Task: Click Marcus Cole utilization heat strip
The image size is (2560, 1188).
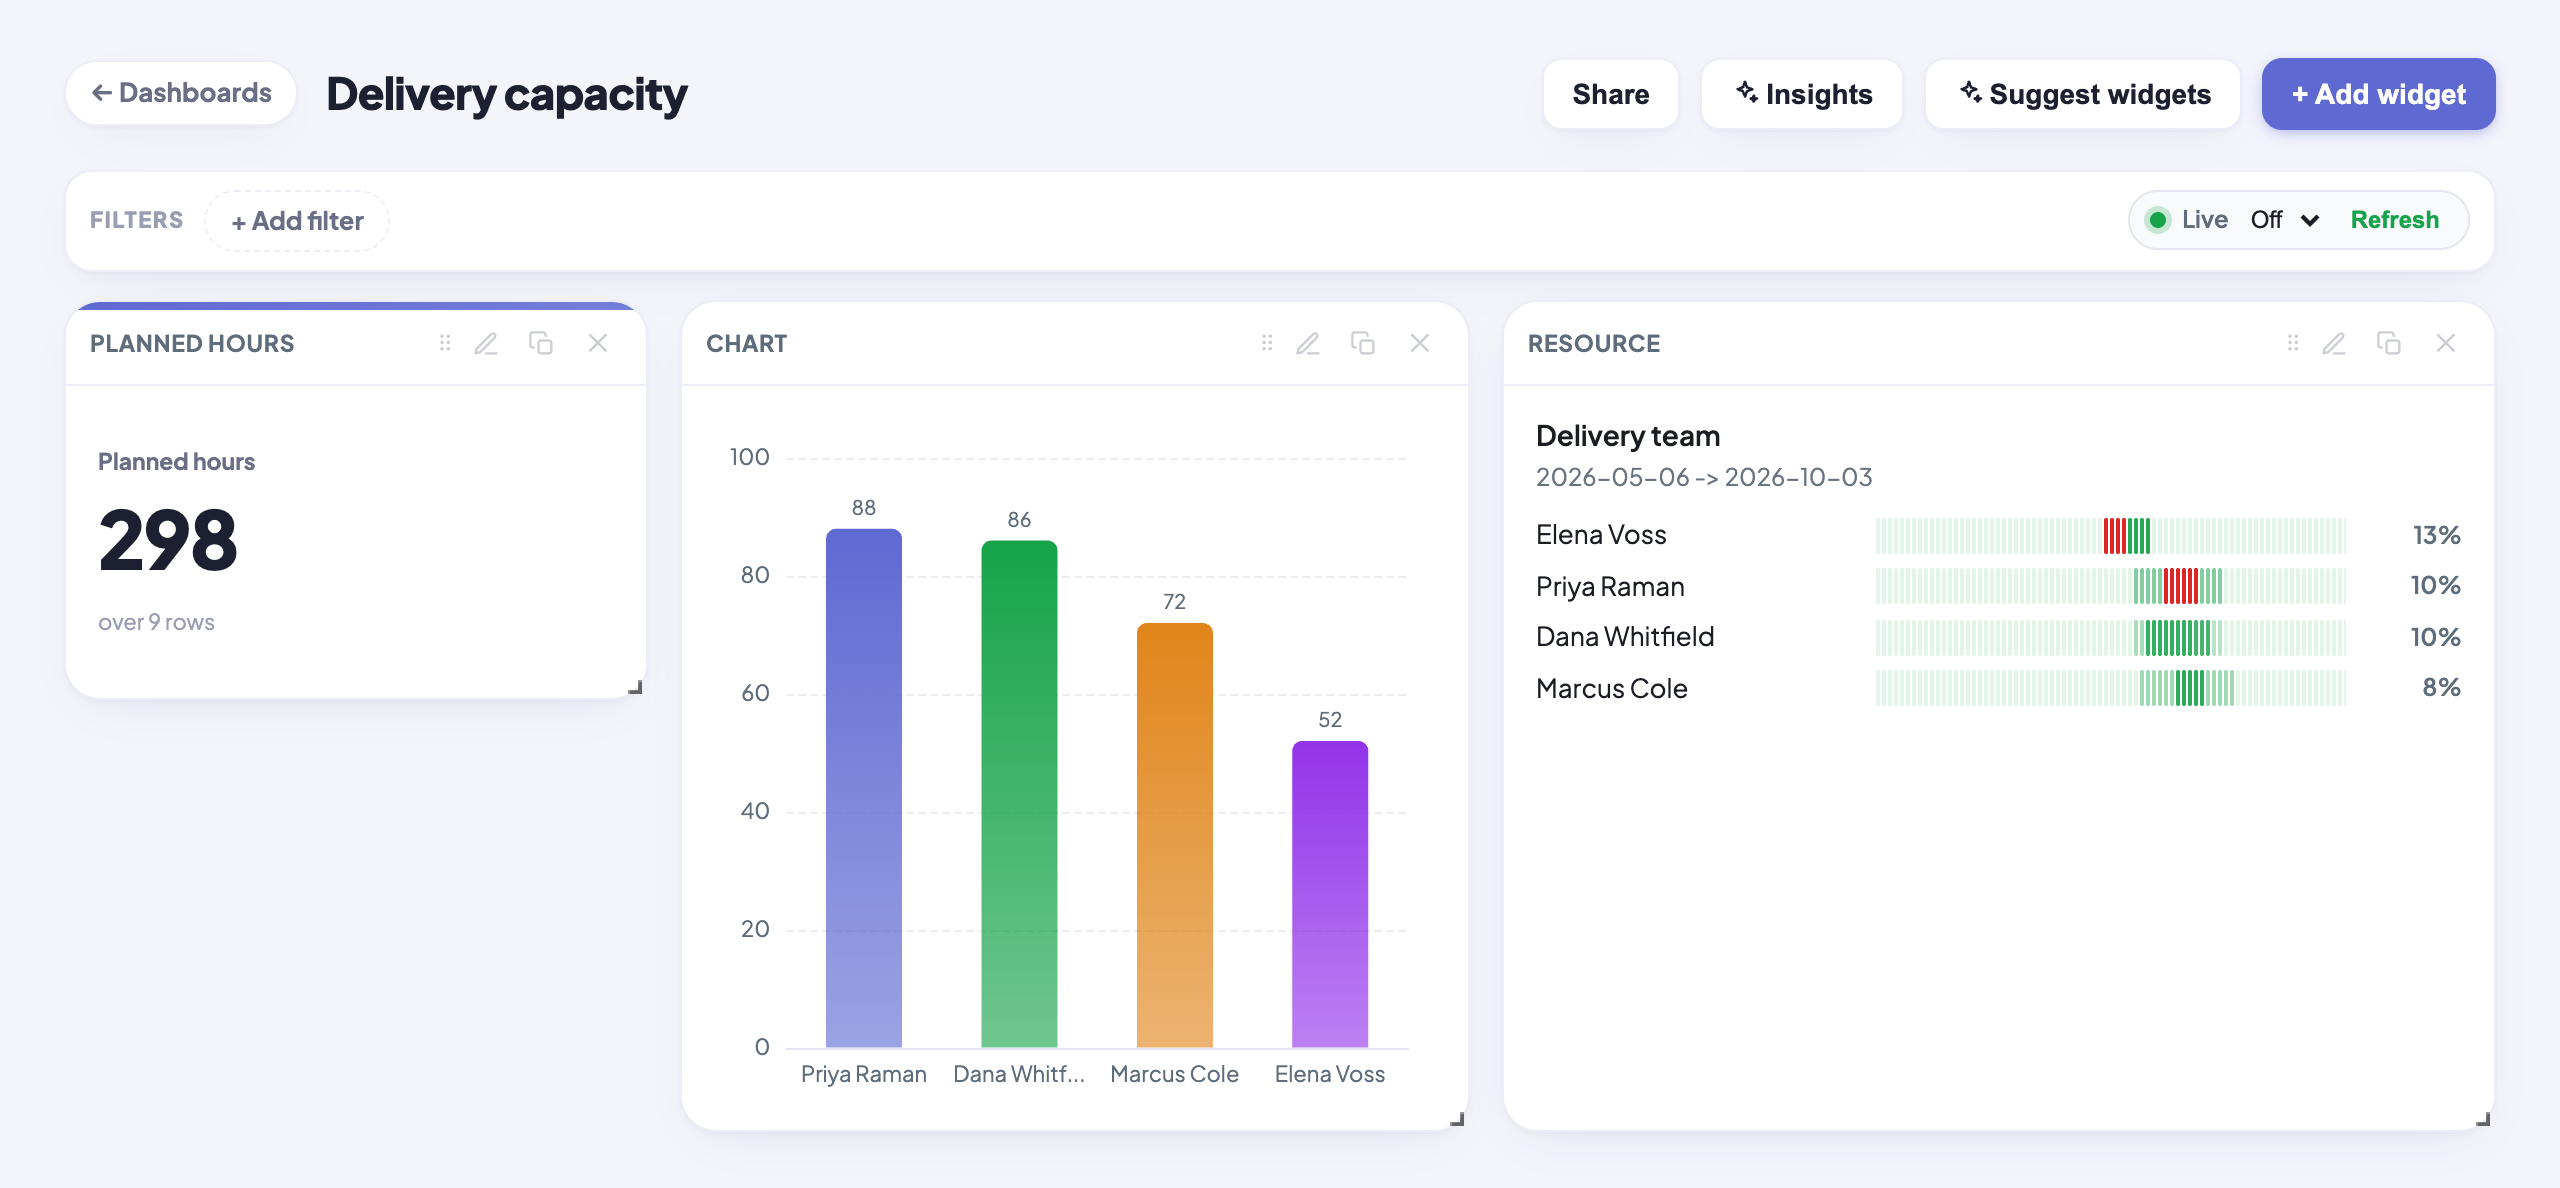Action: [x=2111, y=688]
